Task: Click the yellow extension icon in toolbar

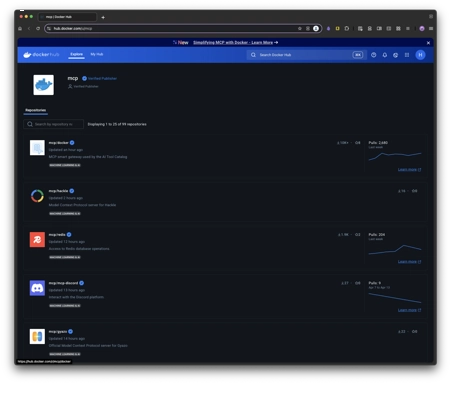Action: point(337,29)
